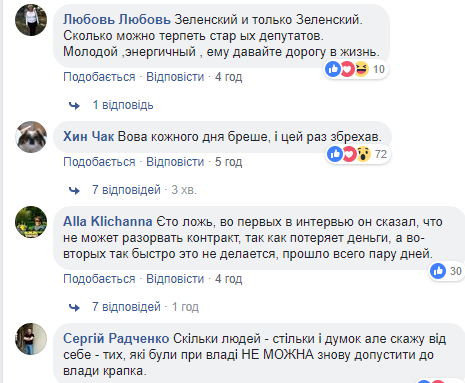Open Хин Чак's avatar picture
The width and height of the screenshot is (465, 383).
click(x=31, y=137)
